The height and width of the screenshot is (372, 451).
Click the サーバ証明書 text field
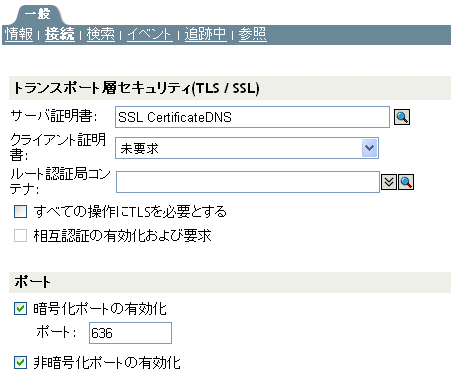tap(252, 117)
